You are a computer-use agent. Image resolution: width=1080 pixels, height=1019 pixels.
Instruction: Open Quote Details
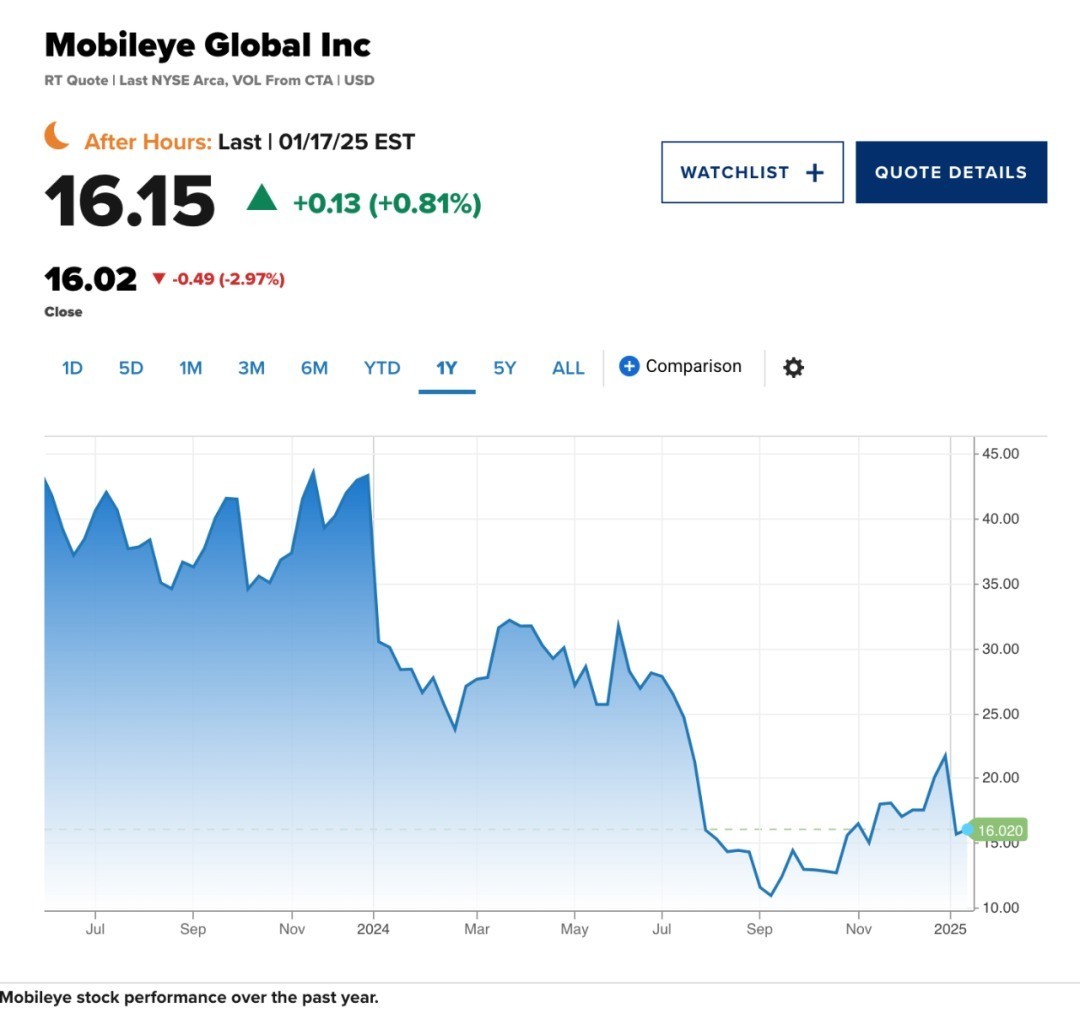click(x=950, y=172)
